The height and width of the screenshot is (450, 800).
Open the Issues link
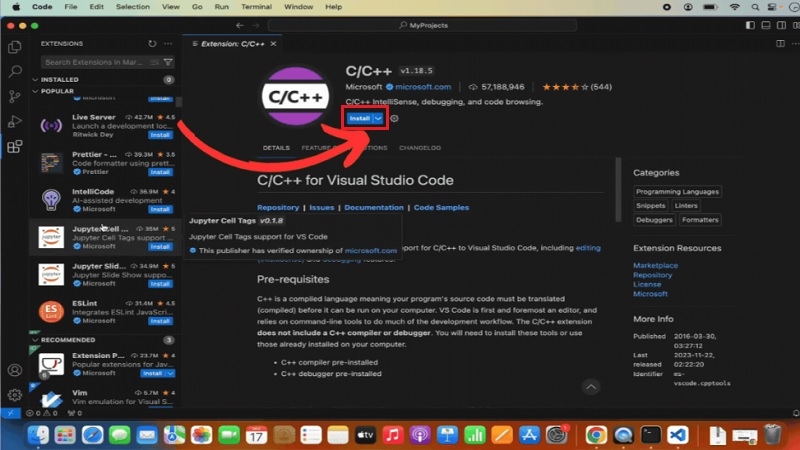coord(321,208)
